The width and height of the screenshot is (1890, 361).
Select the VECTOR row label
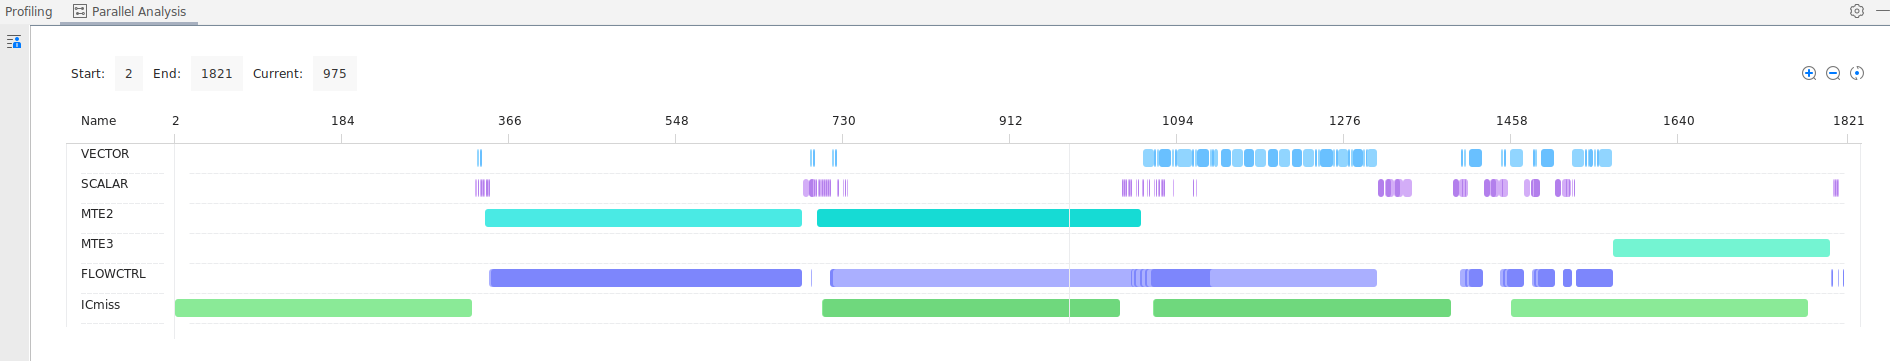[x=105, y=154]
